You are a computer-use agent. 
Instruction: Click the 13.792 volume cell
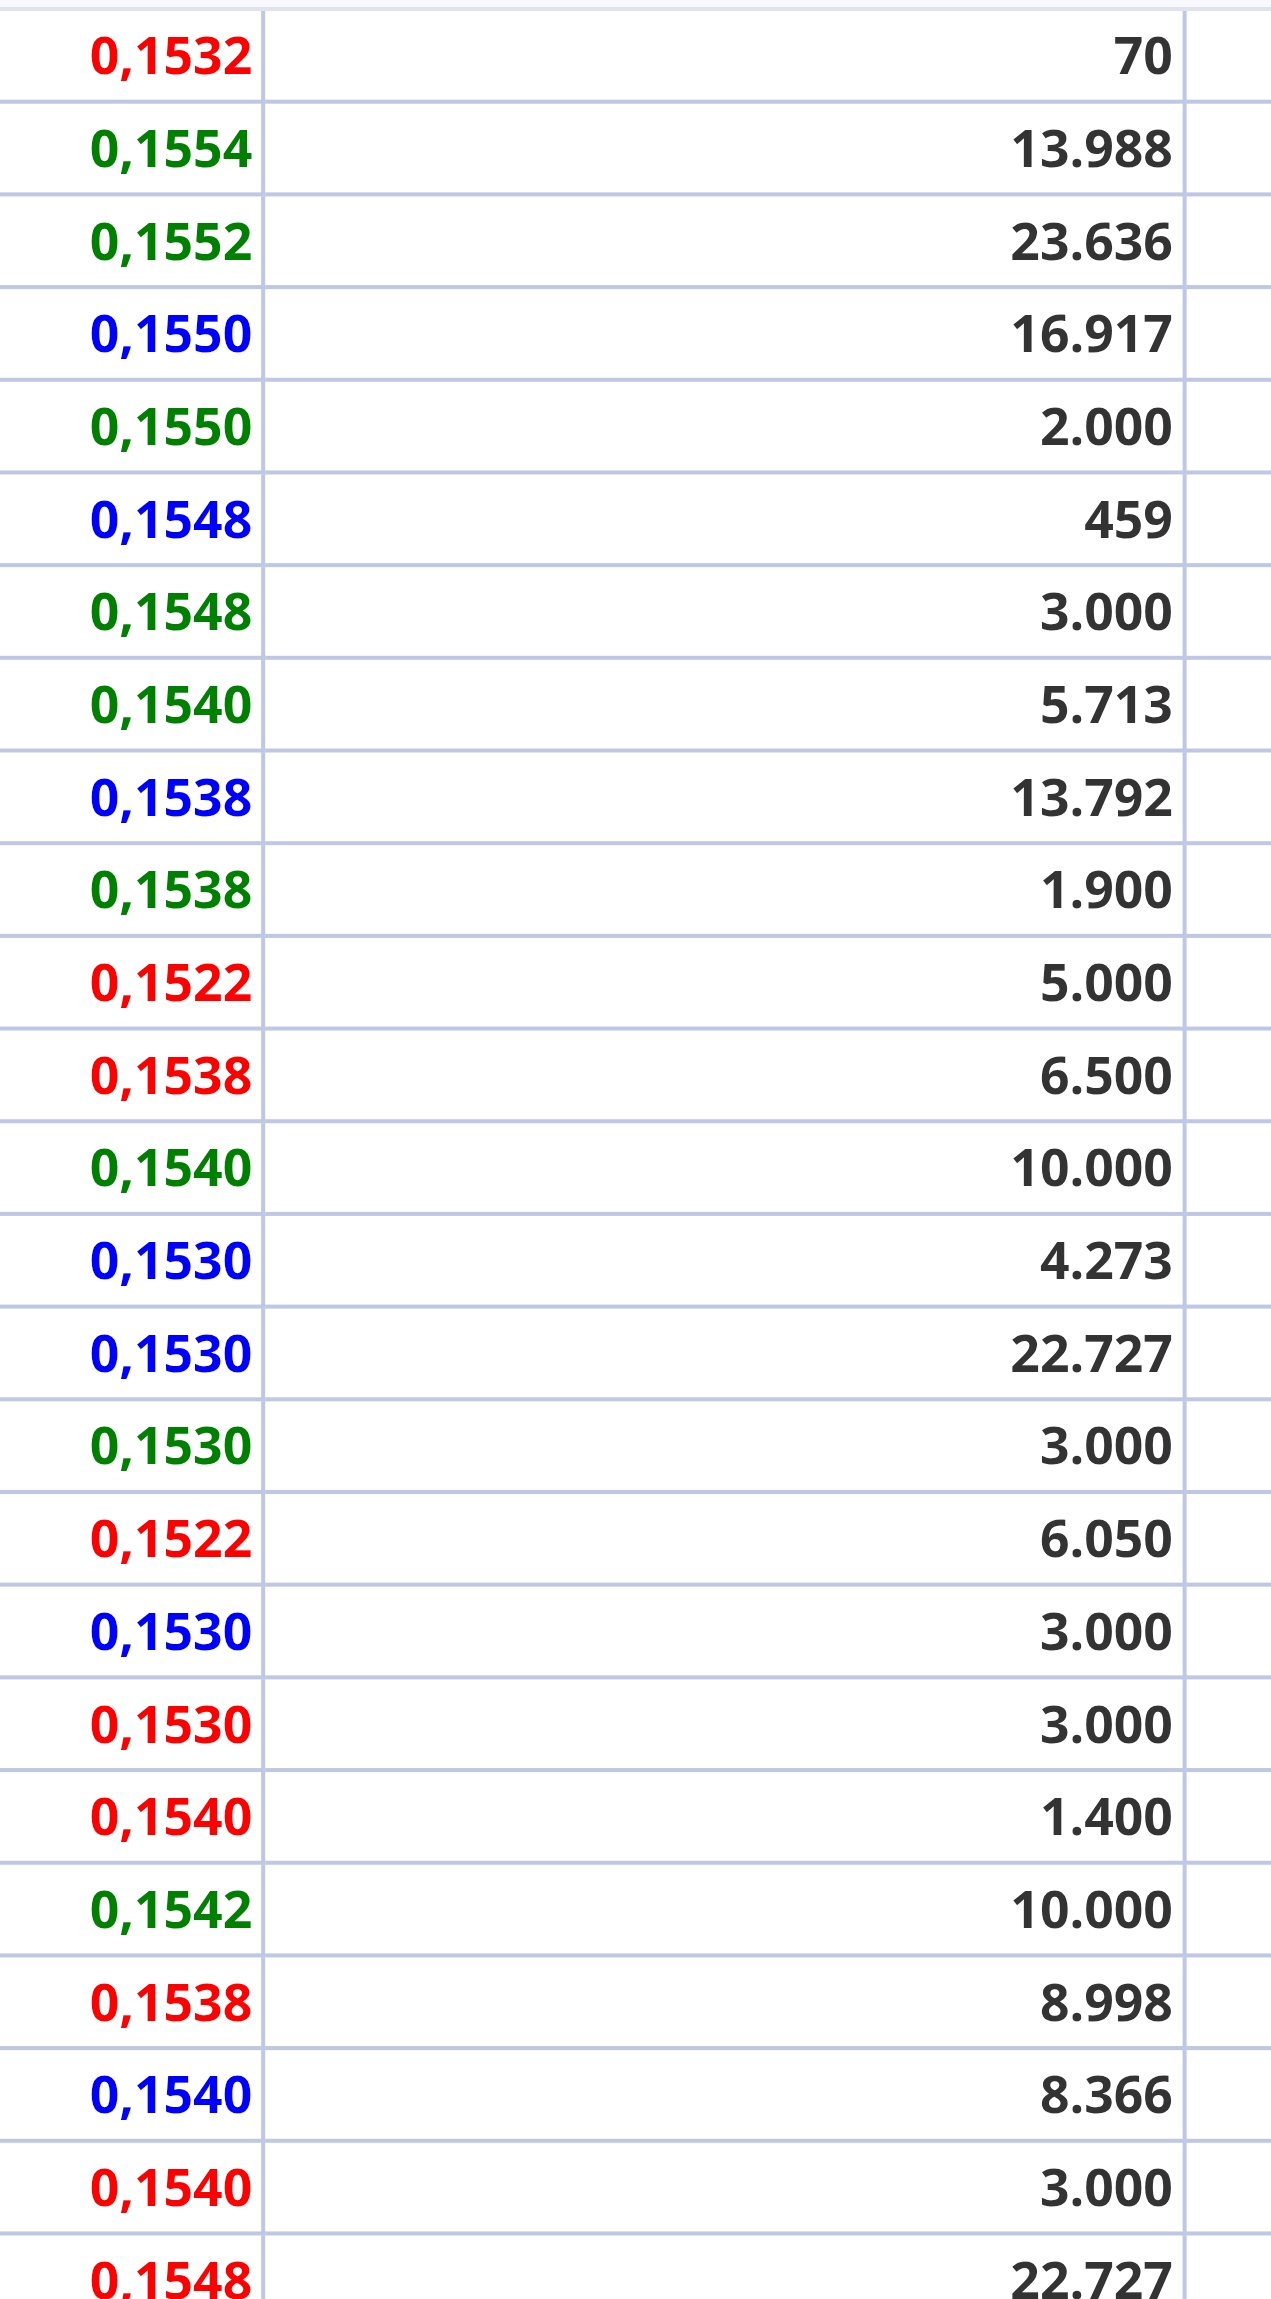(1091, 798)
